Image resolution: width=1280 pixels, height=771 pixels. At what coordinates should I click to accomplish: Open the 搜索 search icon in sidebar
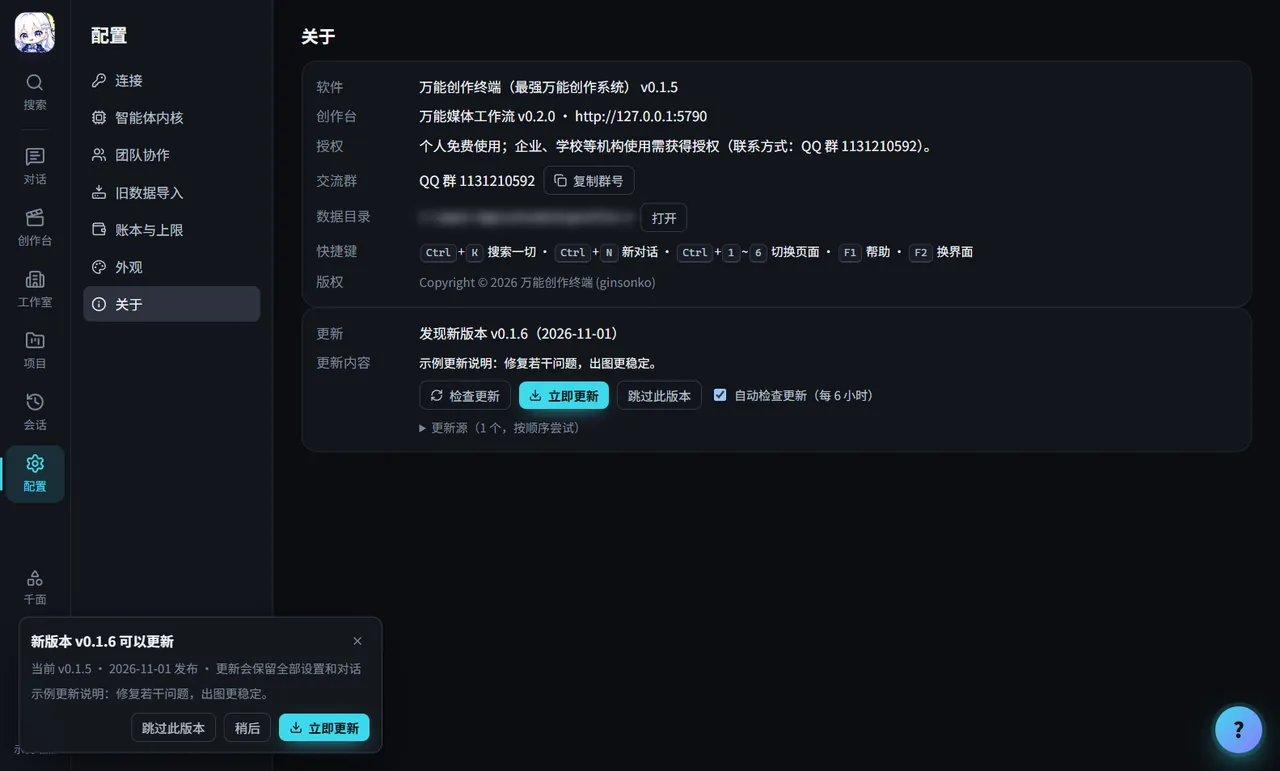pos(35,91)
